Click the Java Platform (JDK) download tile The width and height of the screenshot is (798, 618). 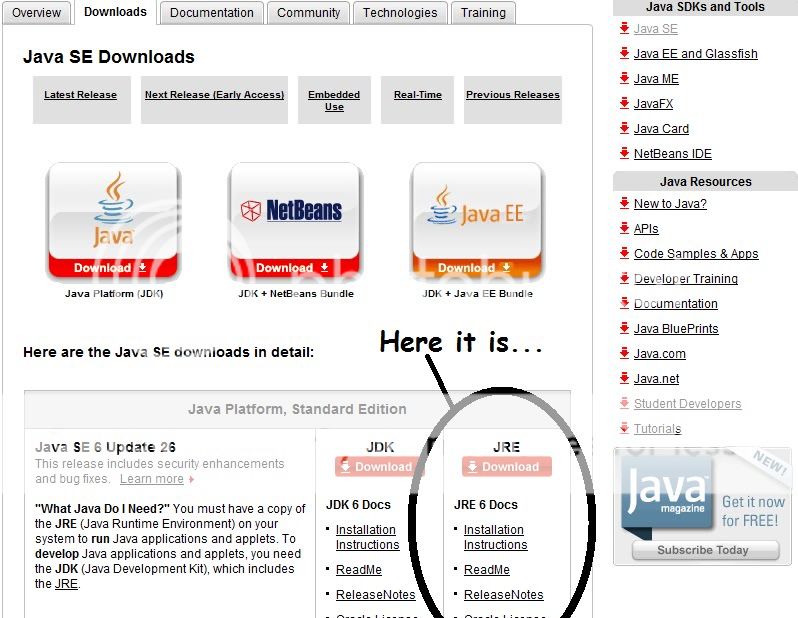pos(113,222)
